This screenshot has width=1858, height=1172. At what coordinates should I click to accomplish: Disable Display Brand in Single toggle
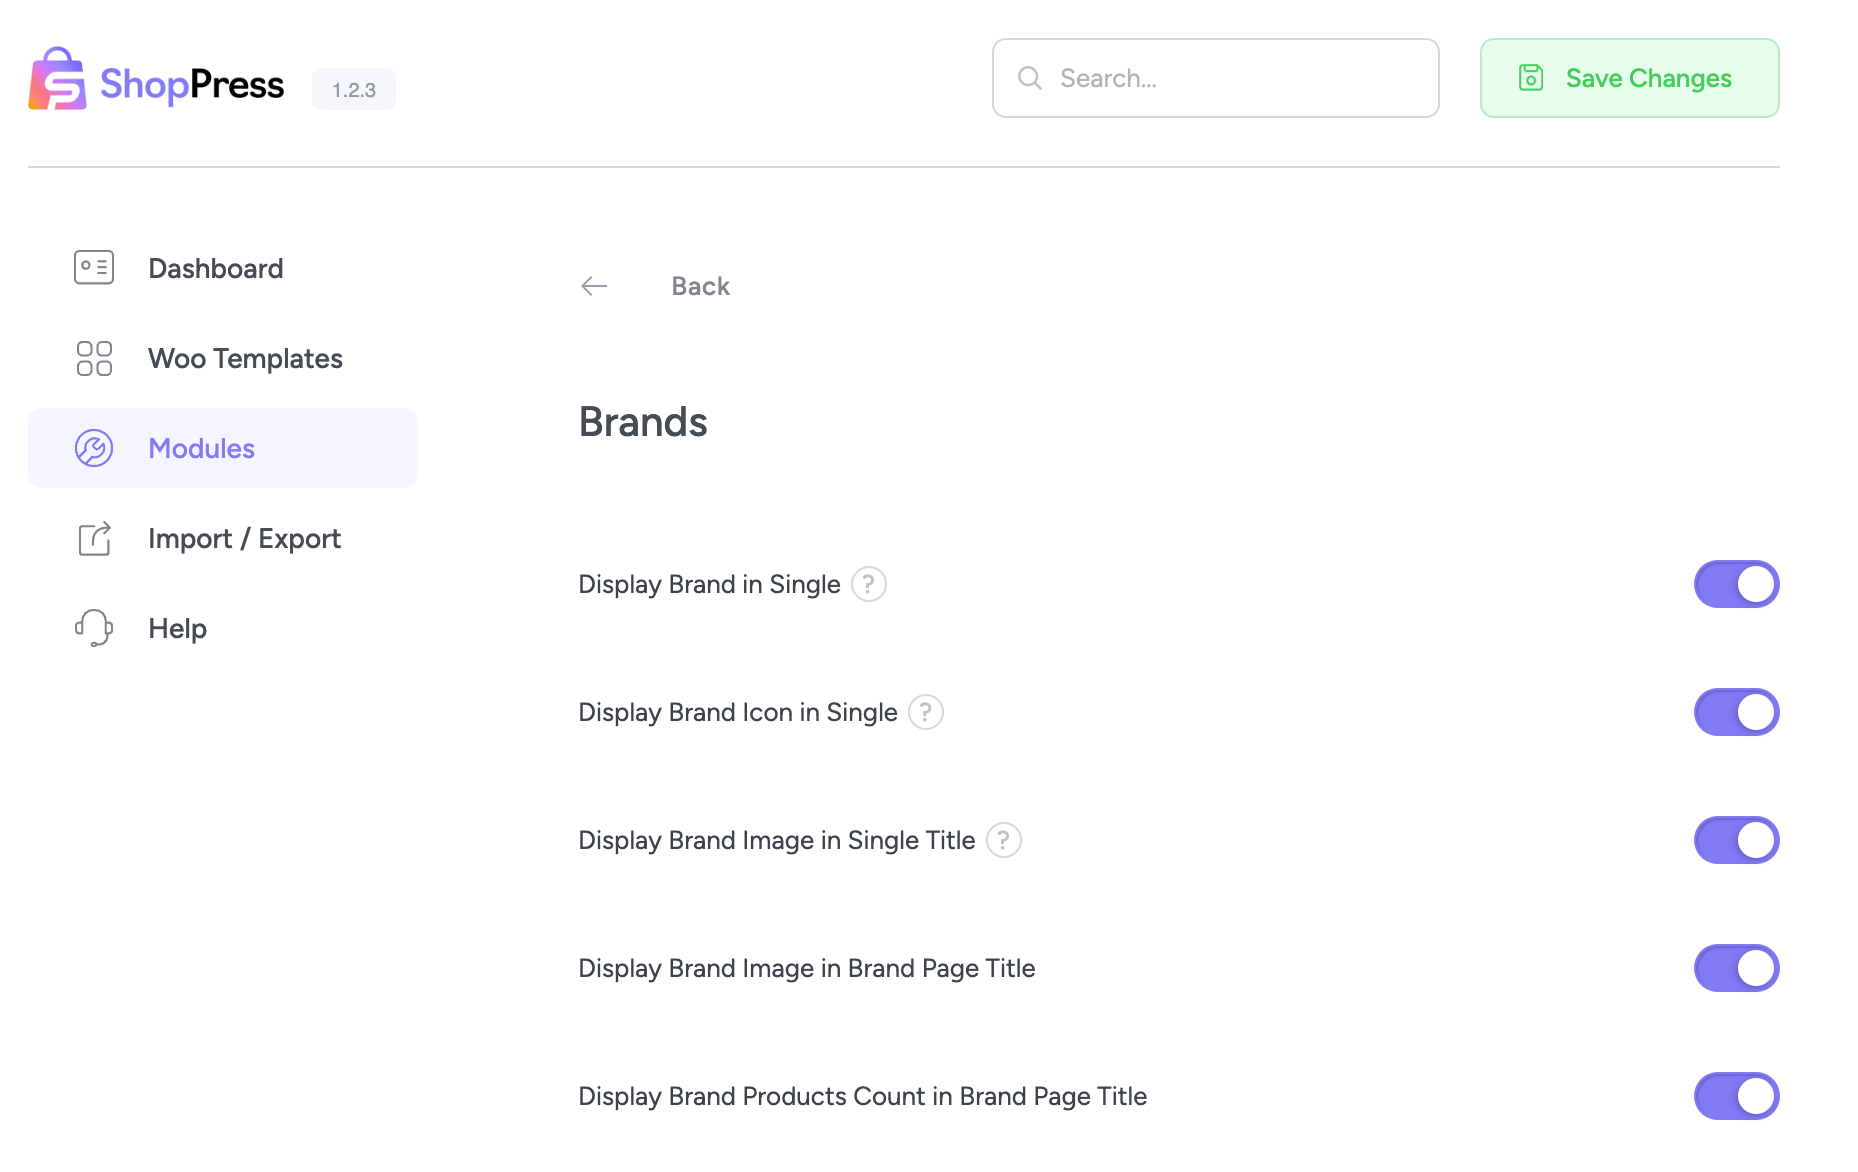pos(1736,584)
